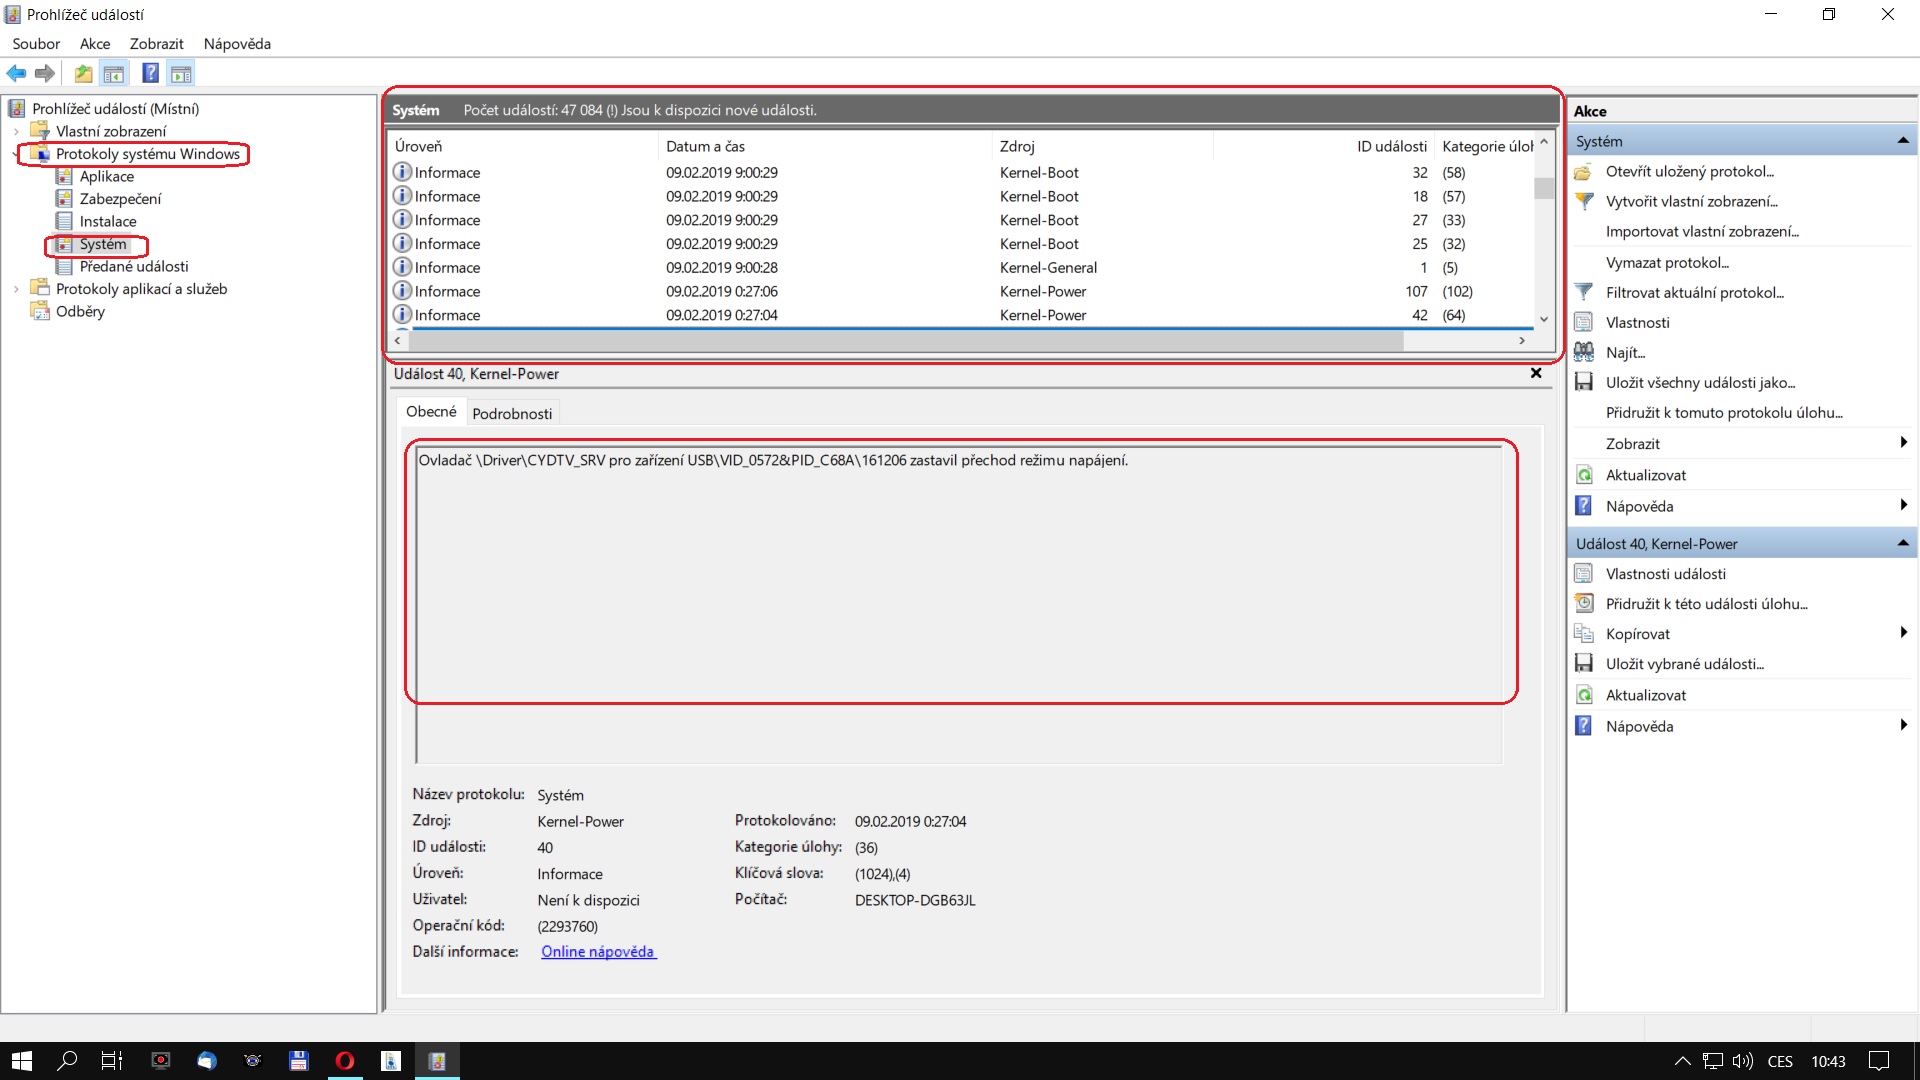This screenshot has height=1080, width=1920.
Task: Click the Najít binoculars icon
Action: (1584, 352)
